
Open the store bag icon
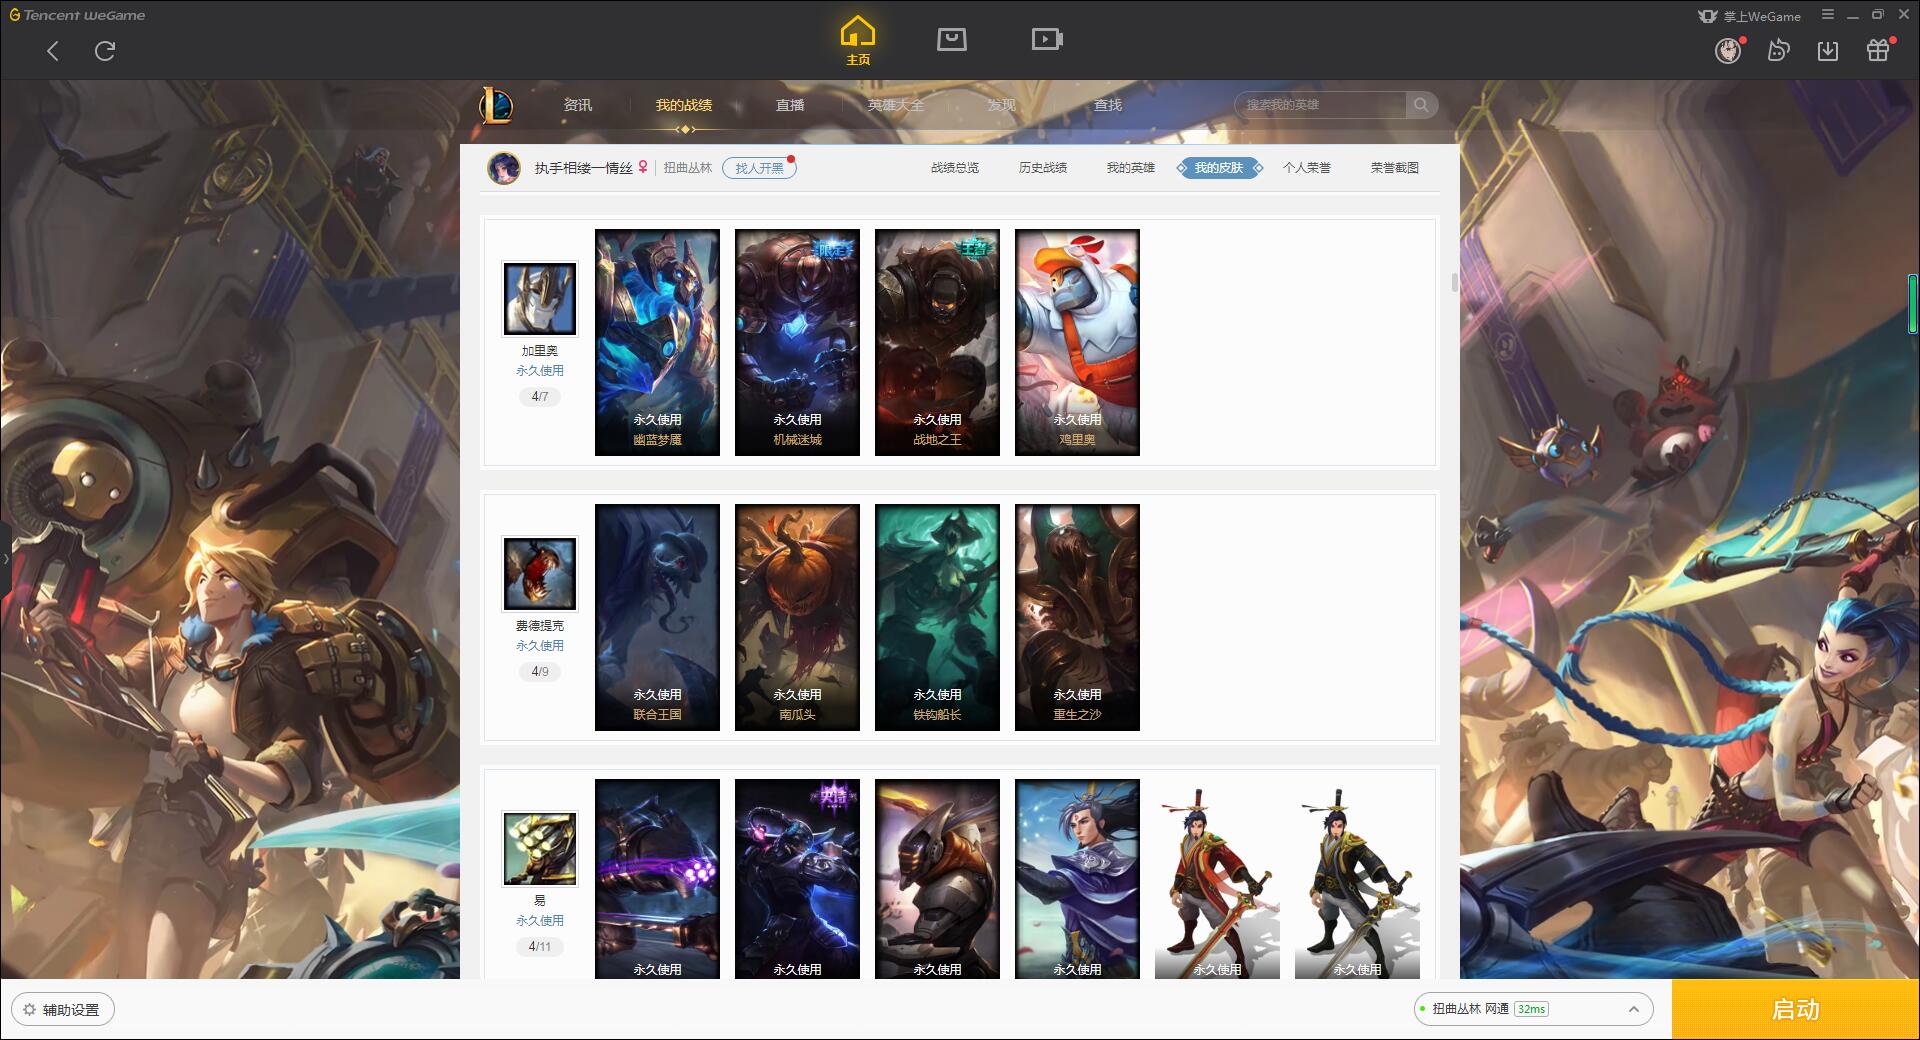pyautogui.click(x=951, y=40)
